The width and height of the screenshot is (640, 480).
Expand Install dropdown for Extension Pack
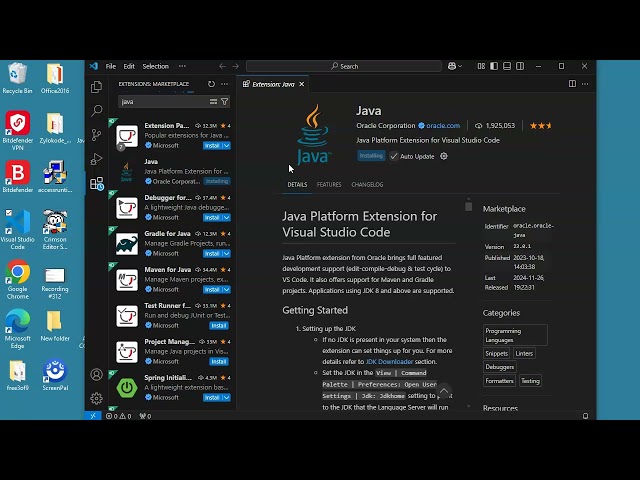tap(227, 146)
